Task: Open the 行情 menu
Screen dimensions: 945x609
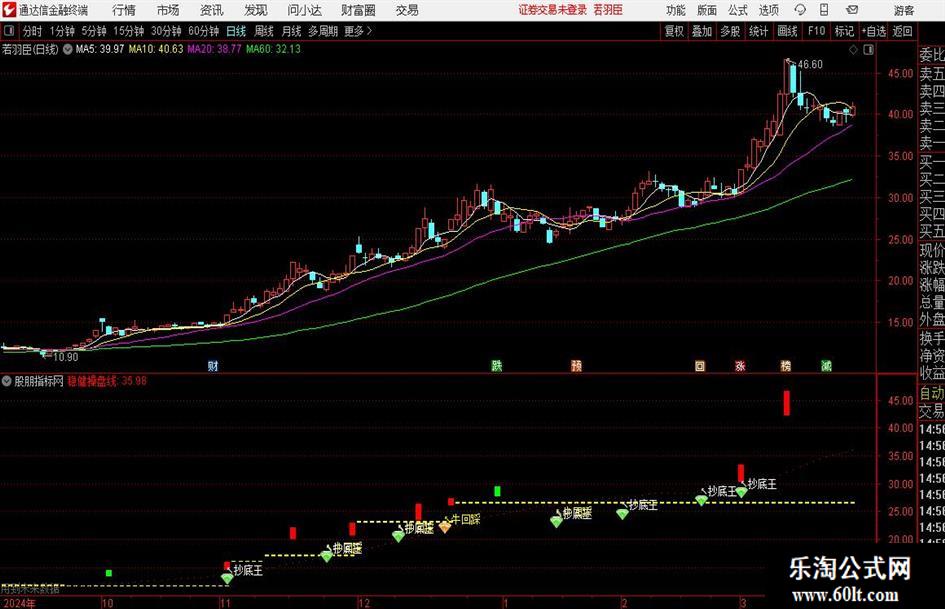Action: 124,10
